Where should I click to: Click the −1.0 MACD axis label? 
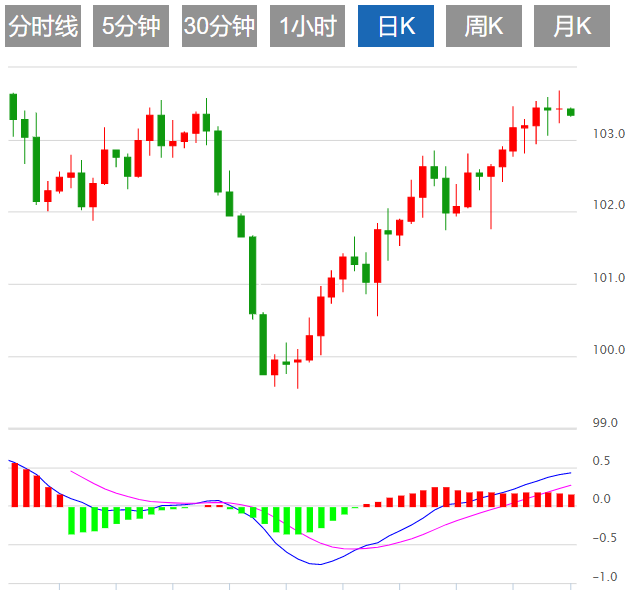[605, 577]
